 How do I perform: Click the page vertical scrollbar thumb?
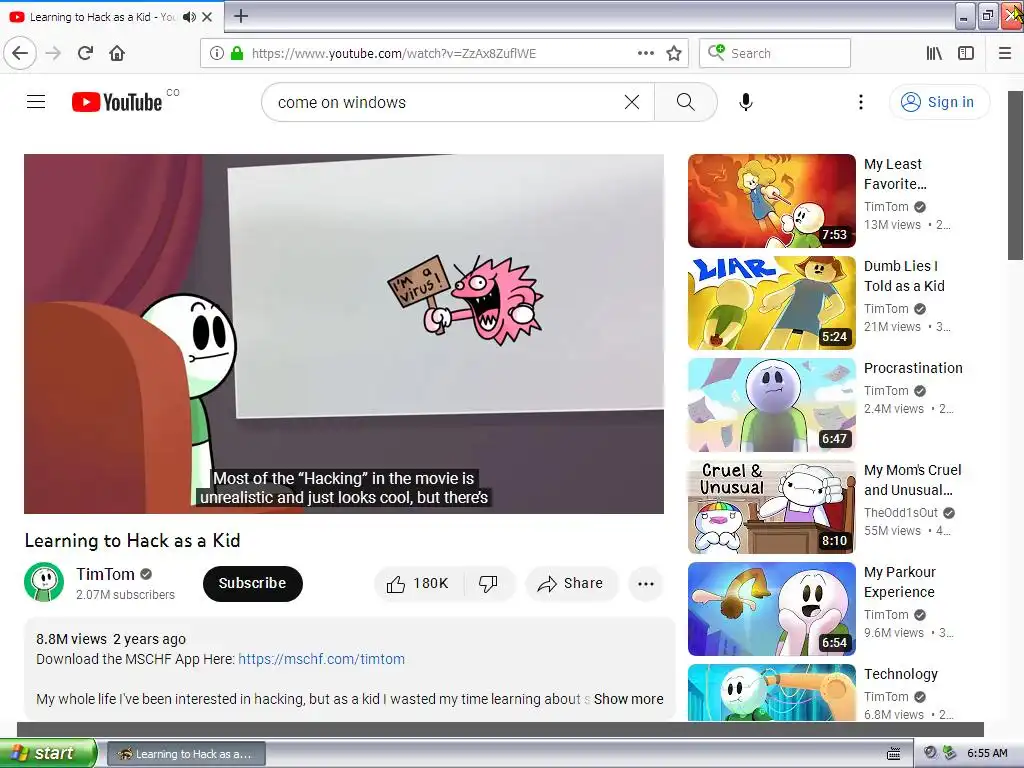coord(1015,175)
